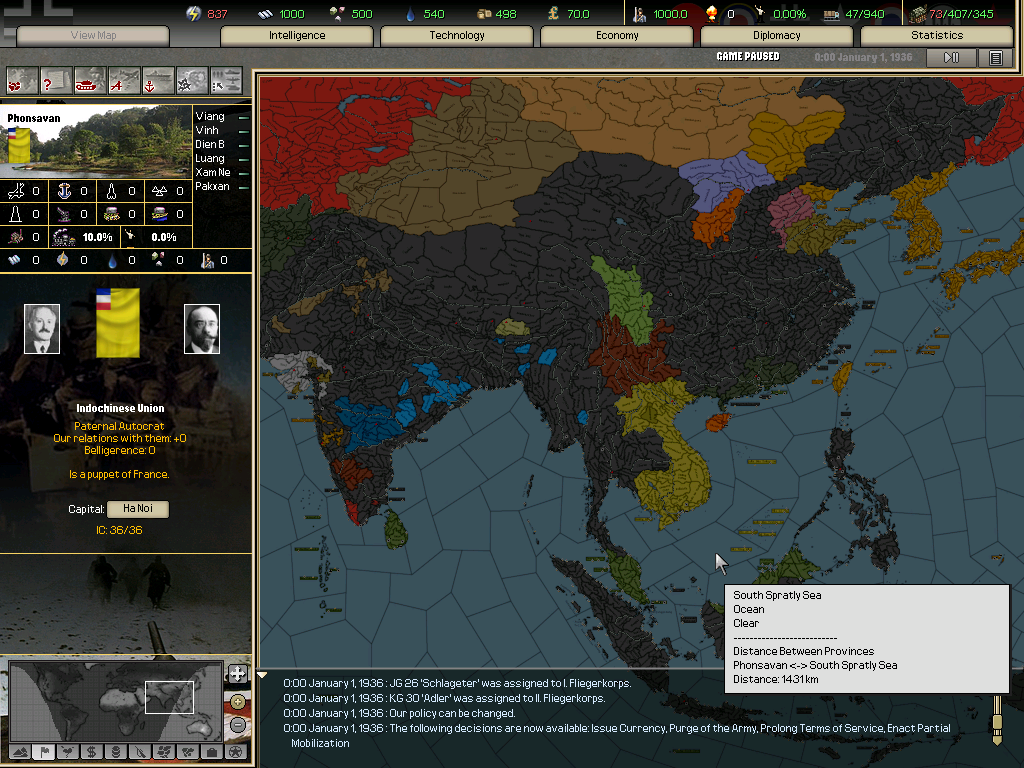Click the stacked coins resources map mode icon
This screenshot has height=768, width=1024.
coord(115,754)
